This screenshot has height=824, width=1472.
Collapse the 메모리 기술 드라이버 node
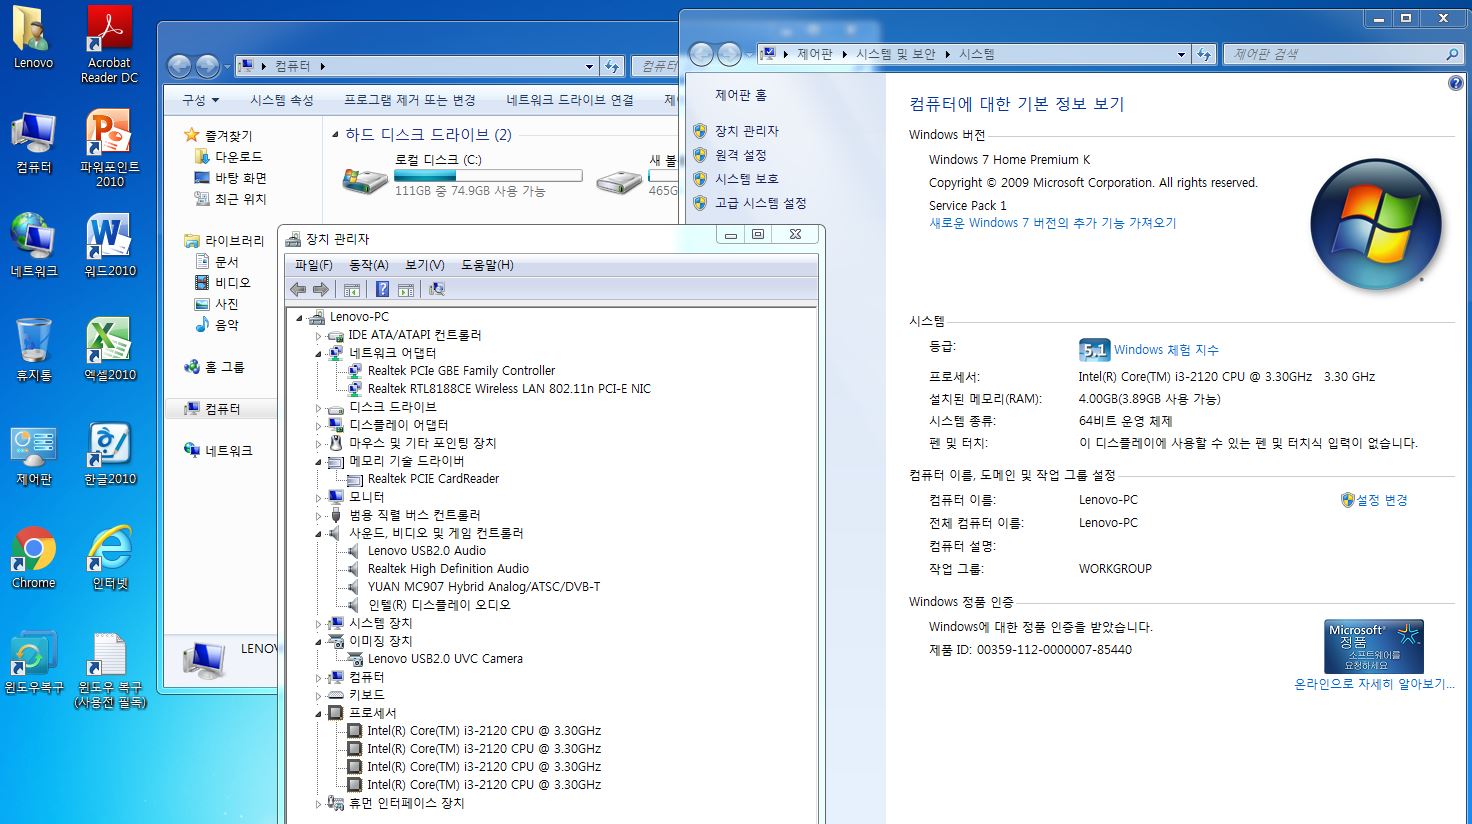[x=319, y=462]
